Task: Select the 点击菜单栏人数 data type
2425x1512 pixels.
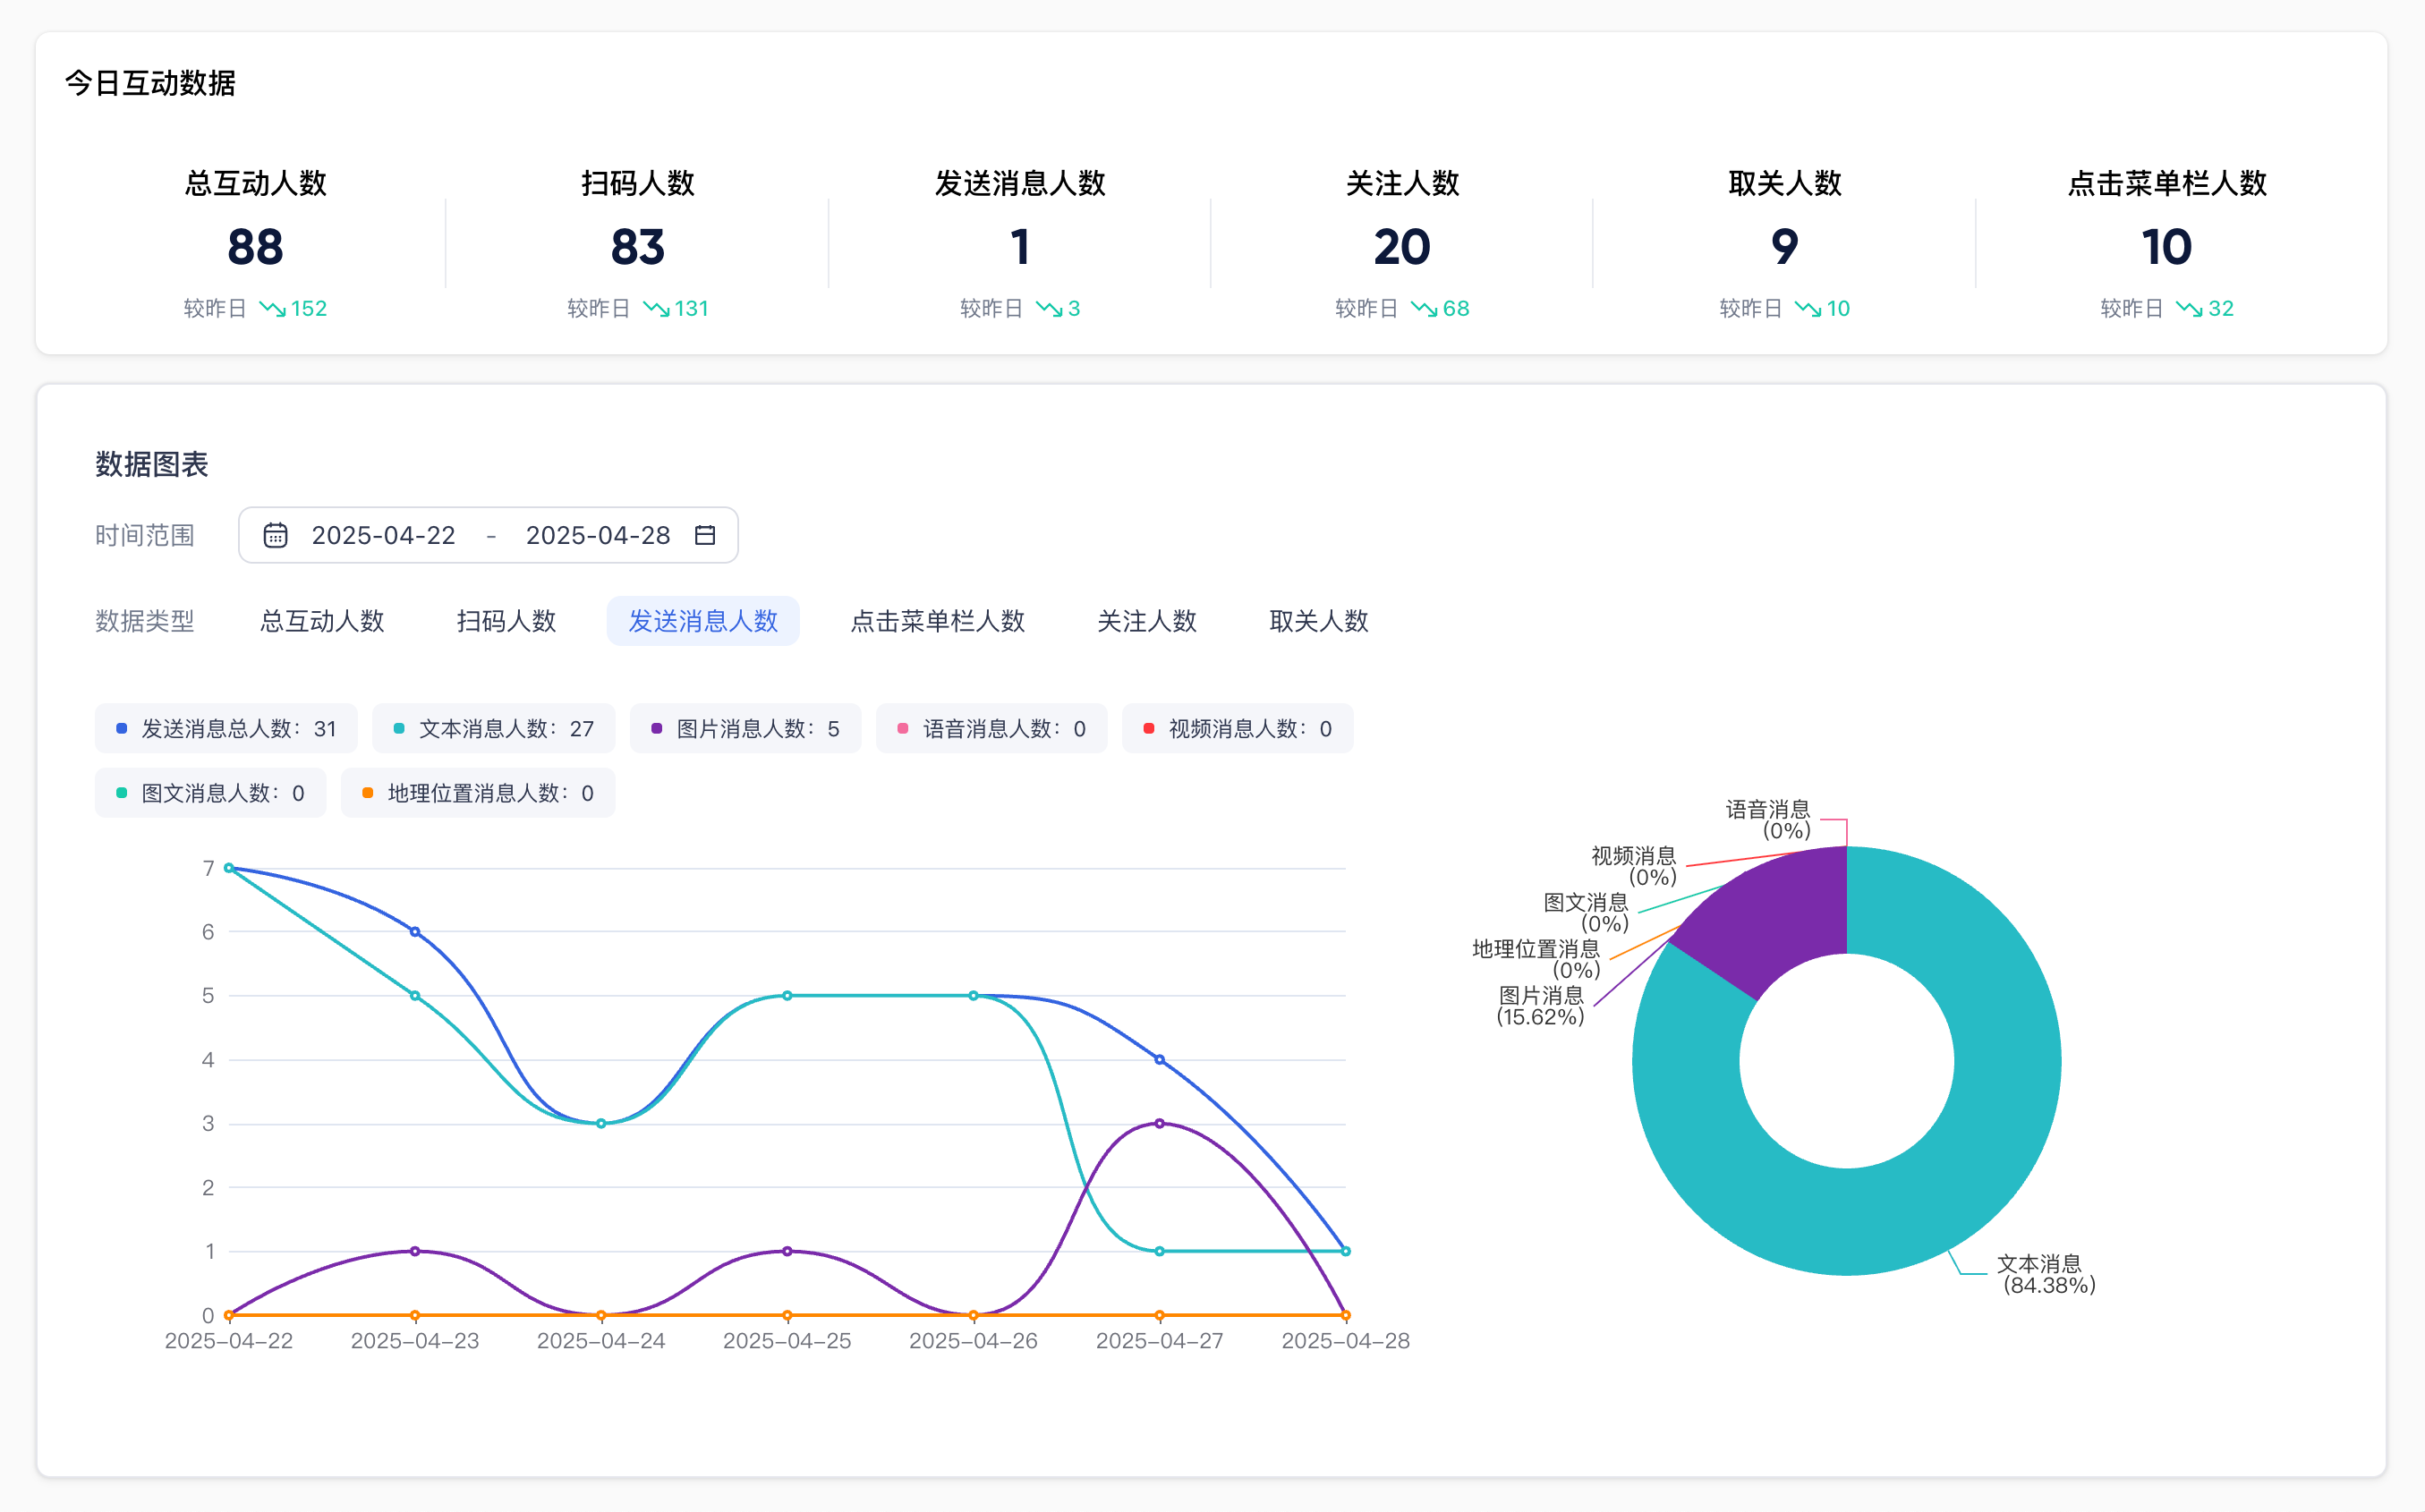Action: 937,621
